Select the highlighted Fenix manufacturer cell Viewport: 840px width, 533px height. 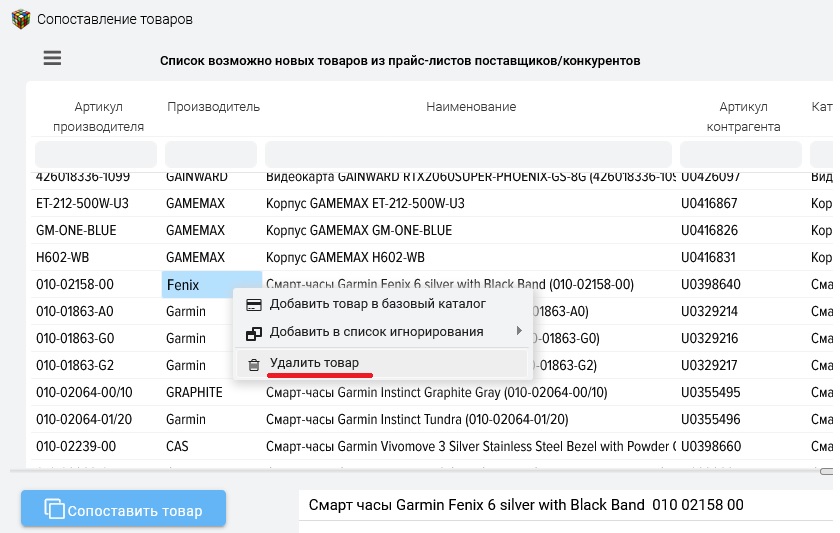coord(212,284)
